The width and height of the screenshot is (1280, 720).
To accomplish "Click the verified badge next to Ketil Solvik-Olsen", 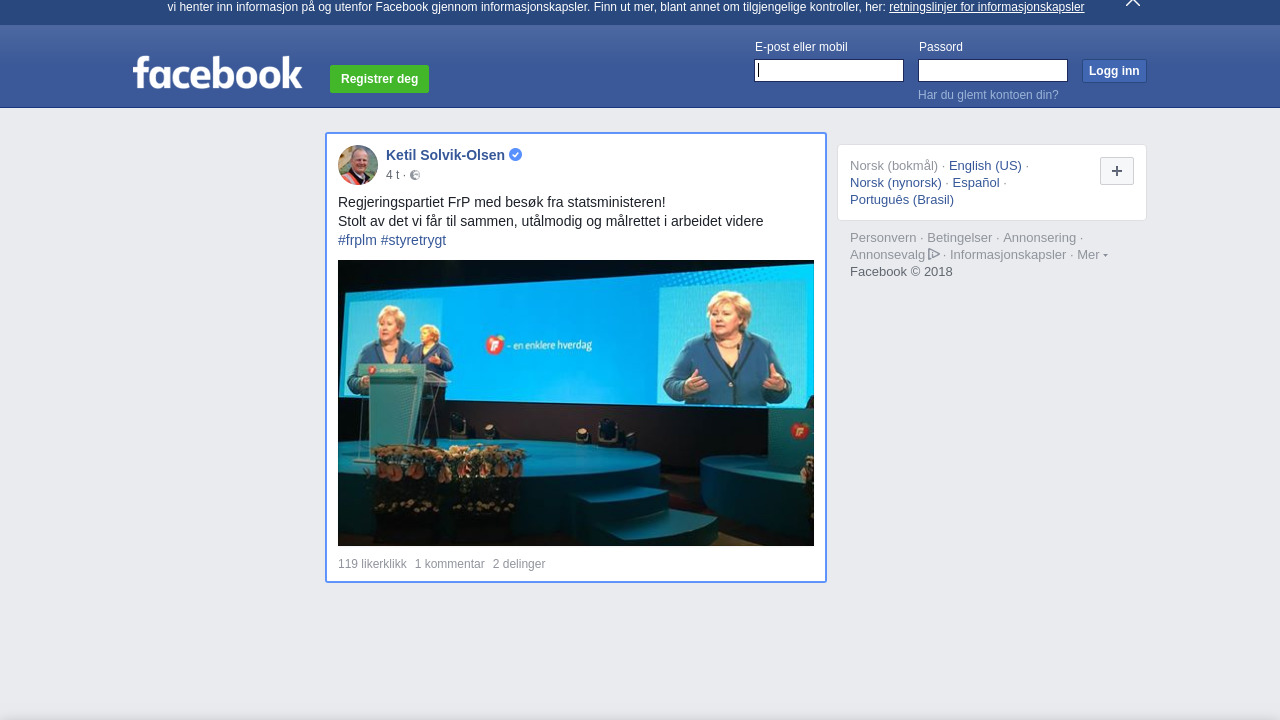I will [516, 155].
